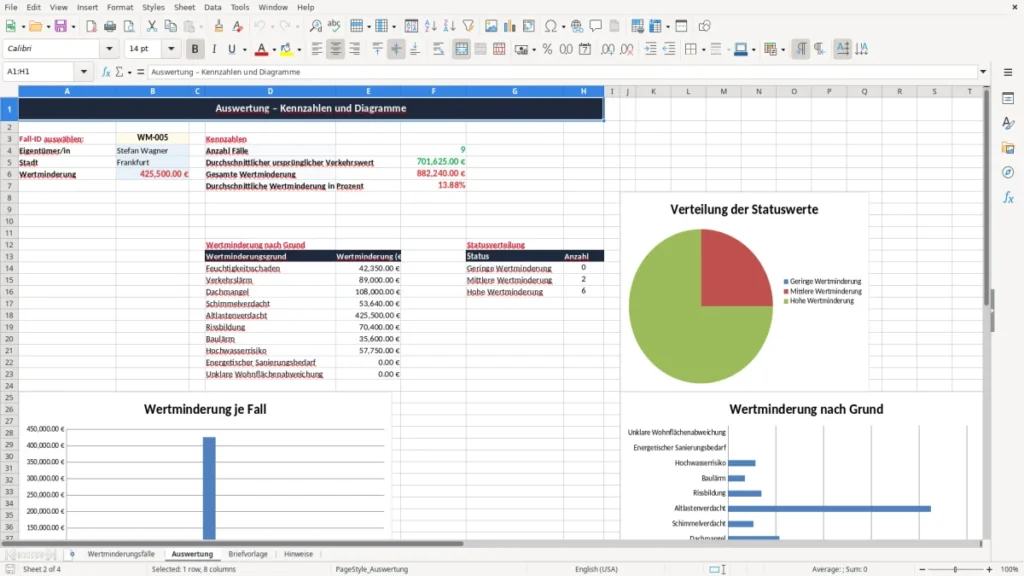Open the sidebar Navigator panel
This screenshot has height=576, width=1024.
(x=1008, y=172)
